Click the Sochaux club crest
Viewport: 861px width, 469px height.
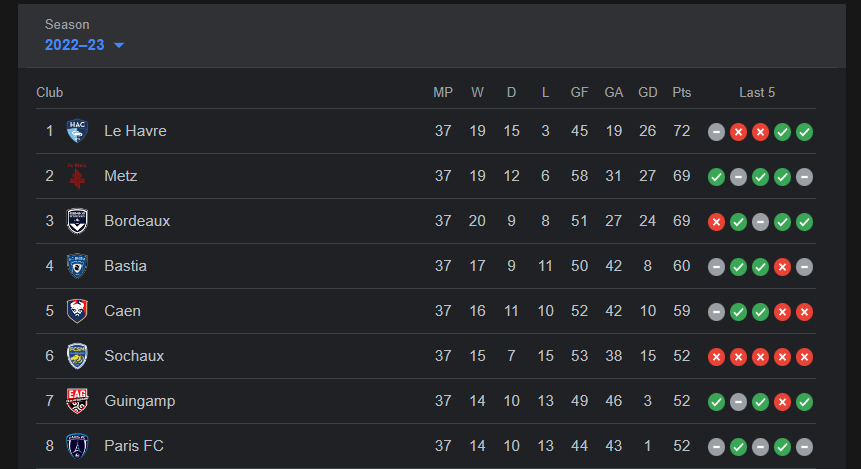pos(77,356)
